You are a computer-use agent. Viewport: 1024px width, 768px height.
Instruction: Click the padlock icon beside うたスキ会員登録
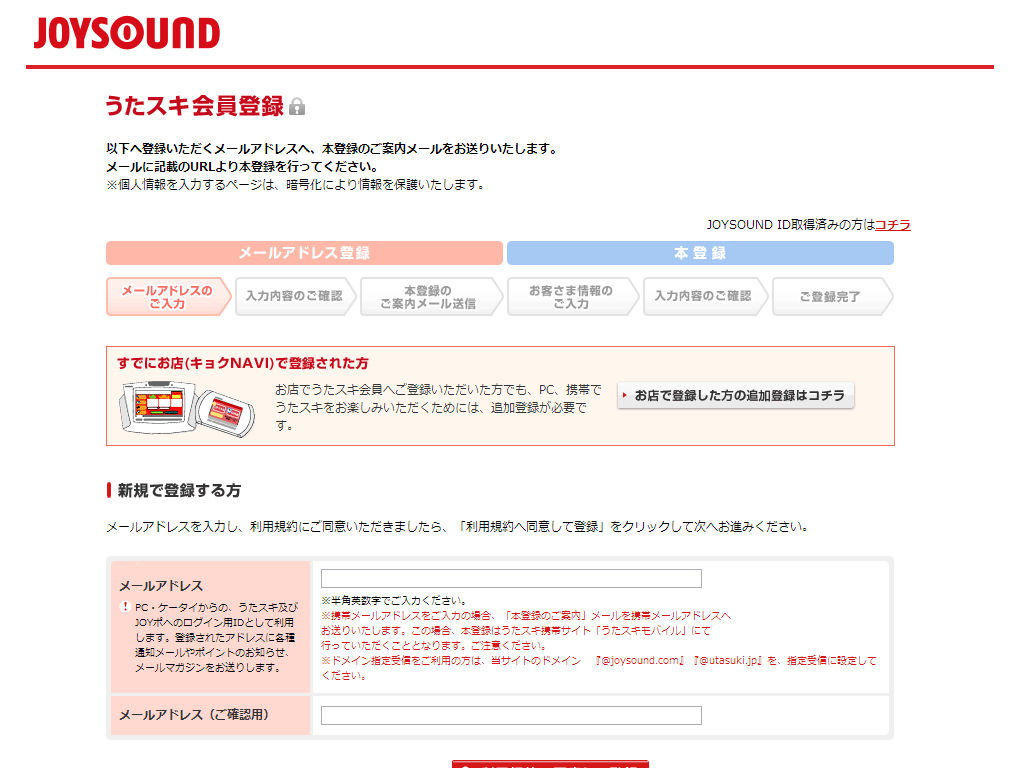[297, 106]
